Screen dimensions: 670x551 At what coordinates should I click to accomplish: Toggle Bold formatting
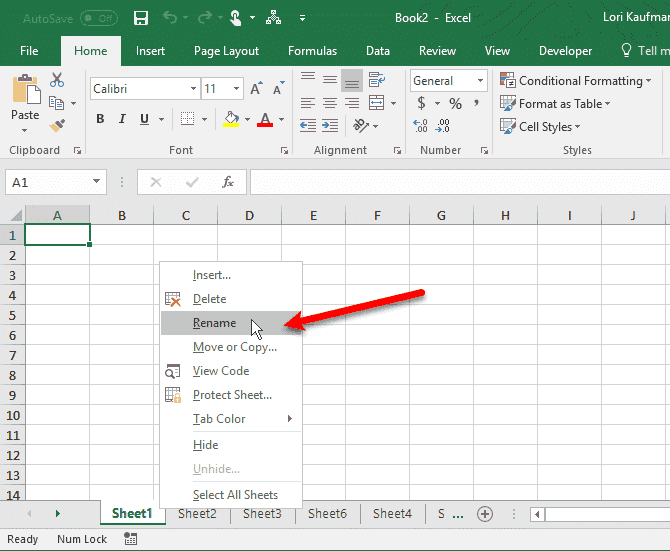coord(100,119)
